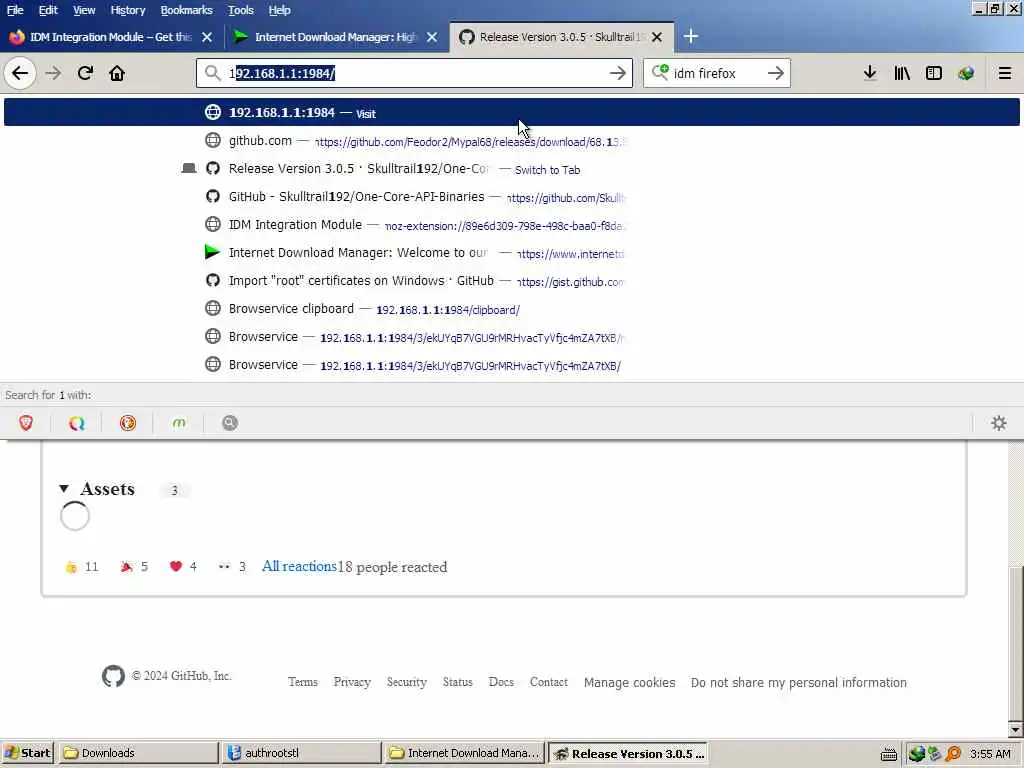This screenshot has height=768, width=1024.
Task: Click into the address bar URL field
Action: 415,73
